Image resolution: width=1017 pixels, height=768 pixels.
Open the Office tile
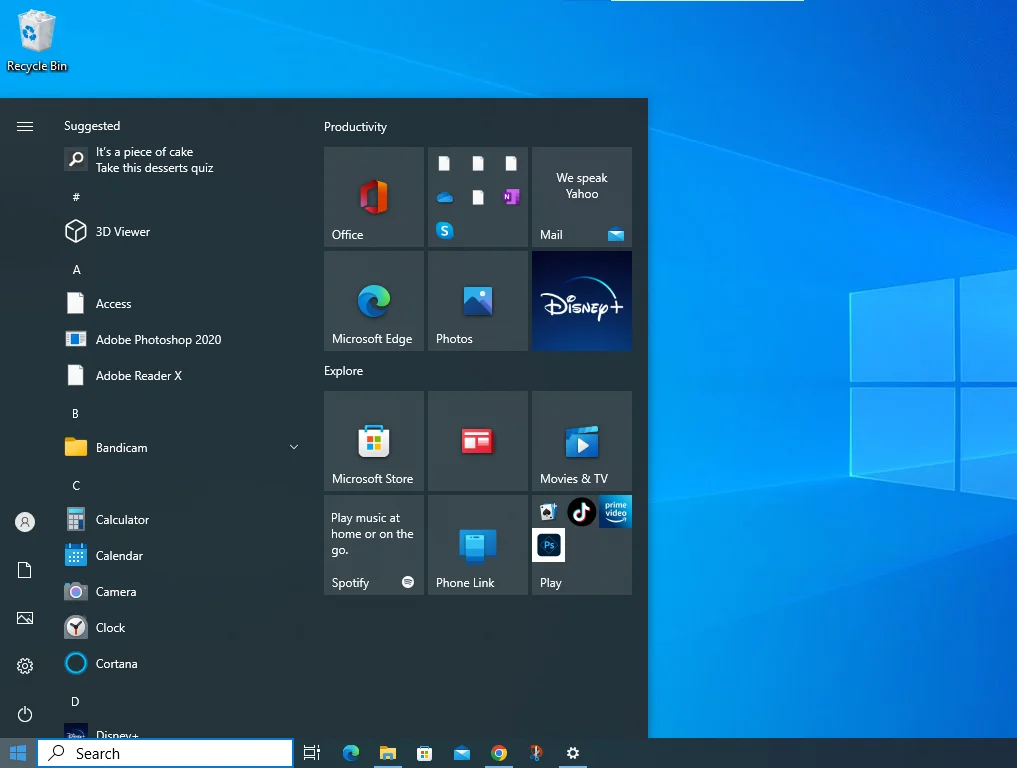point(374,197)
